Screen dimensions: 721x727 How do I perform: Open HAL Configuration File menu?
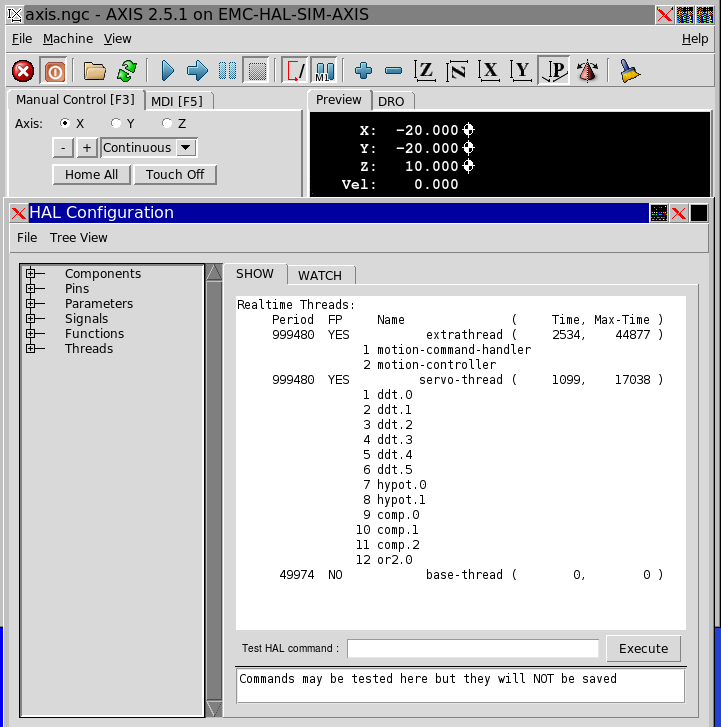coord(27,238)
